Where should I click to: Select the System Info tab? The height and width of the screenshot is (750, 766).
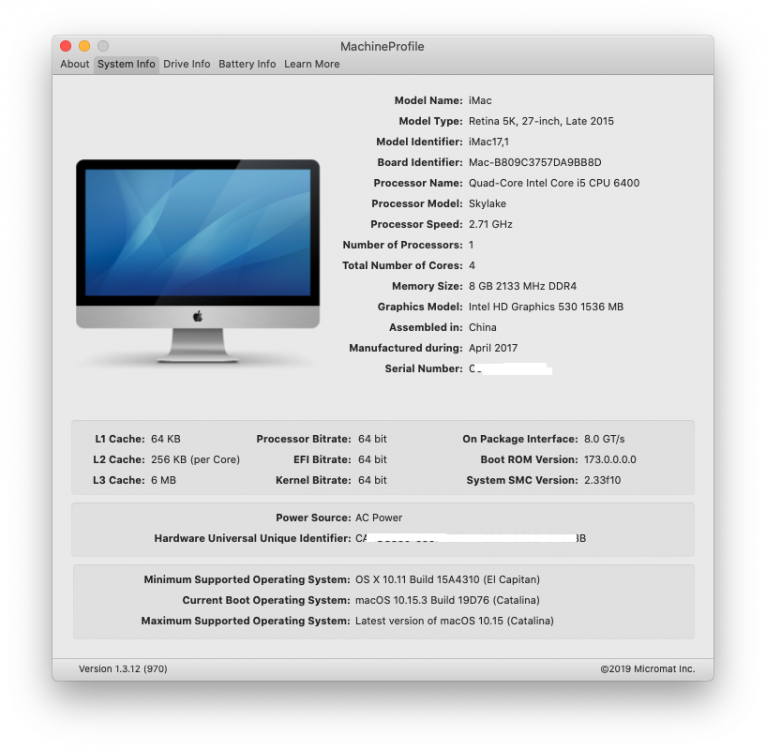(126, 64)
